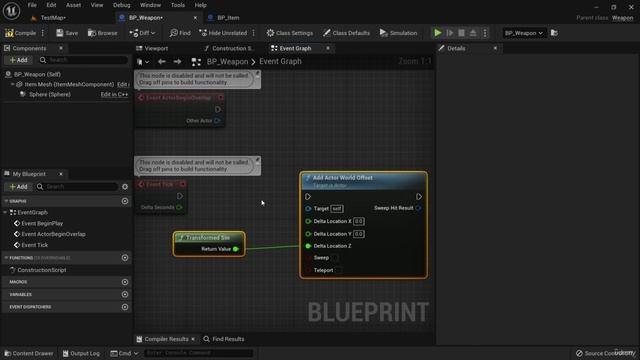The image size is (640, 360).
Task: Close the Event Graph tab
Action: point(328,48)
